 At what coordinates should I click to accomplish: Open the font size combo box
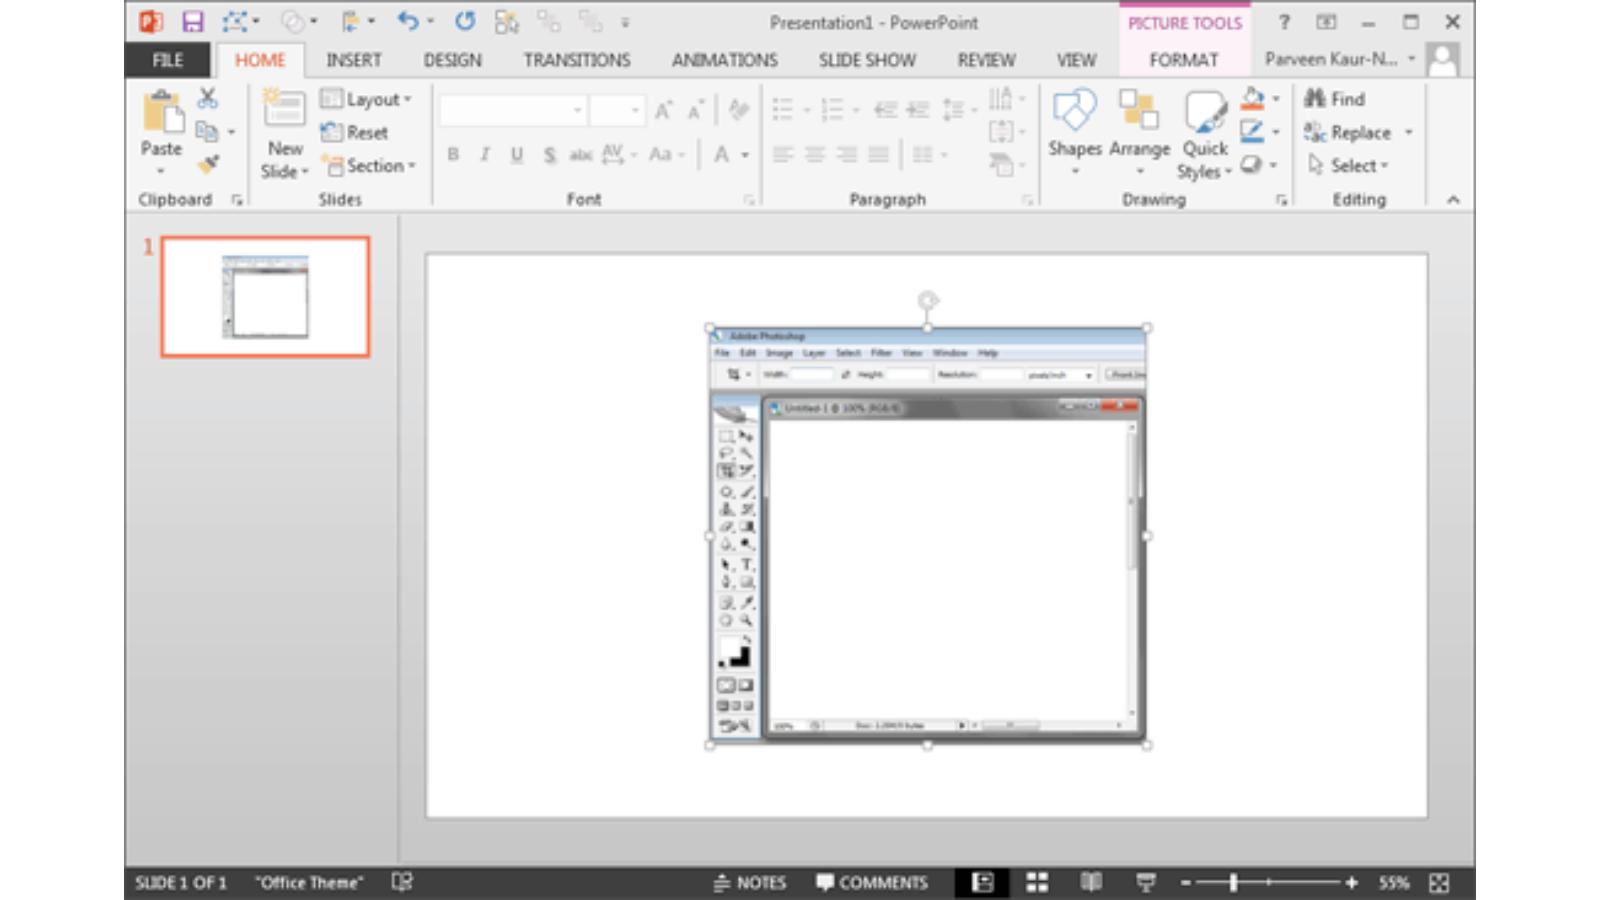[x=617, y=110]
